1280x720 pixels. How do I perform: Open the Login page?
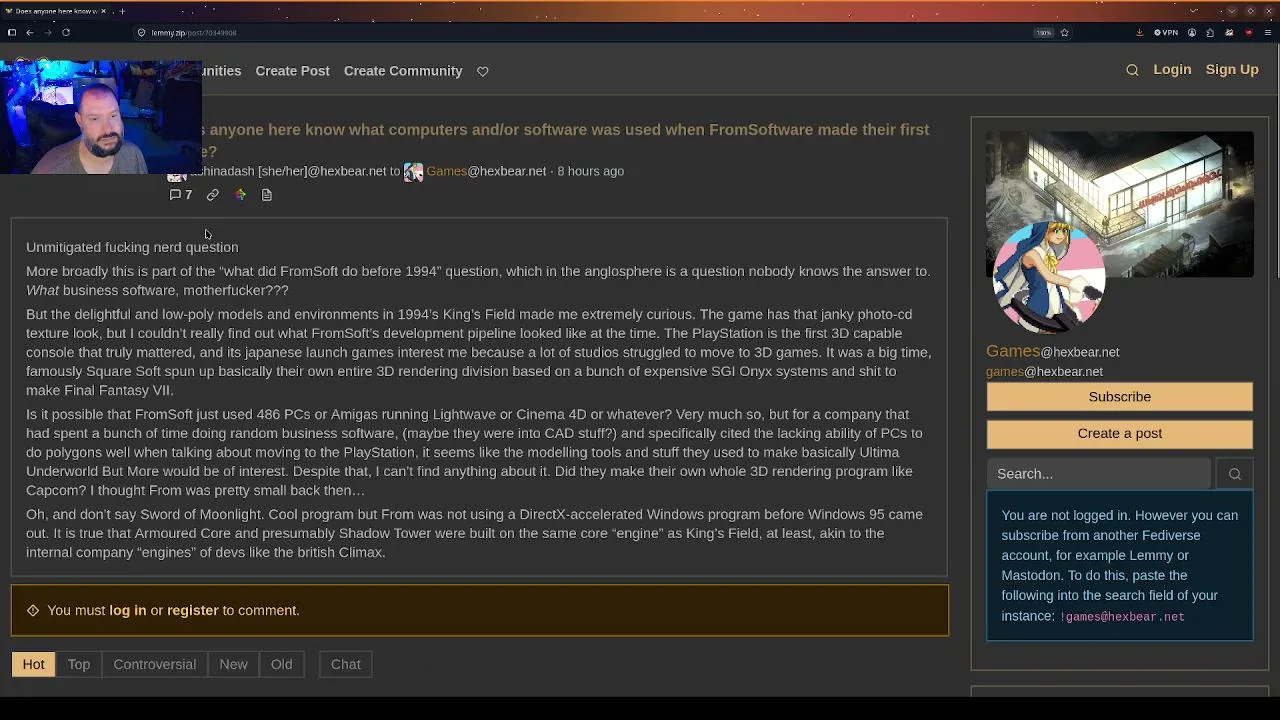coord(1172,70)
